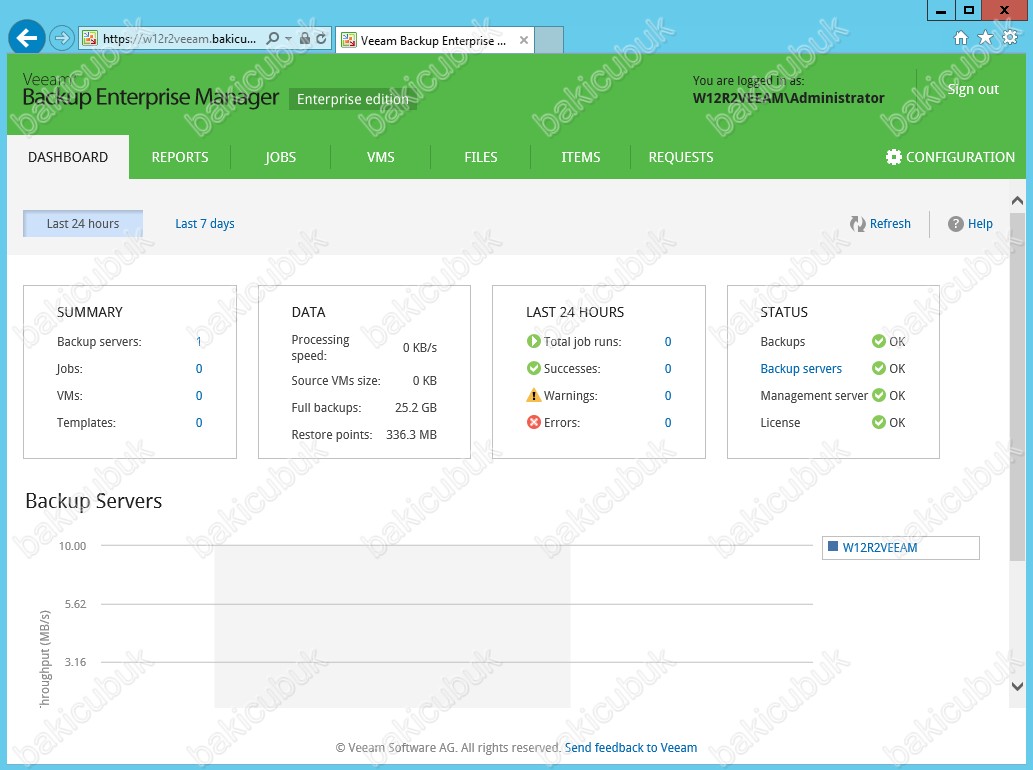
Task: Click the scrollbar down arrow
Action: click(x=1017, y=686)
